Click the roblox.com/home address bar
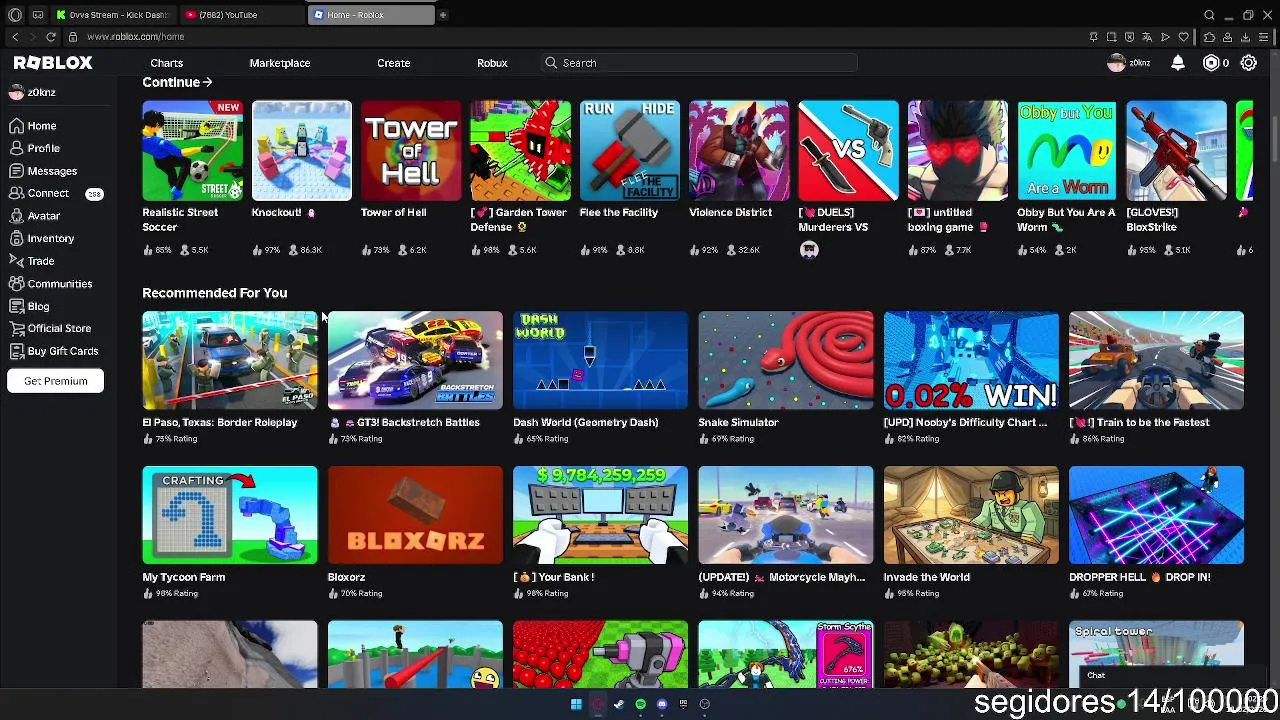Image resolution: width=1280 pixels, height=720 pixels. 135,37
